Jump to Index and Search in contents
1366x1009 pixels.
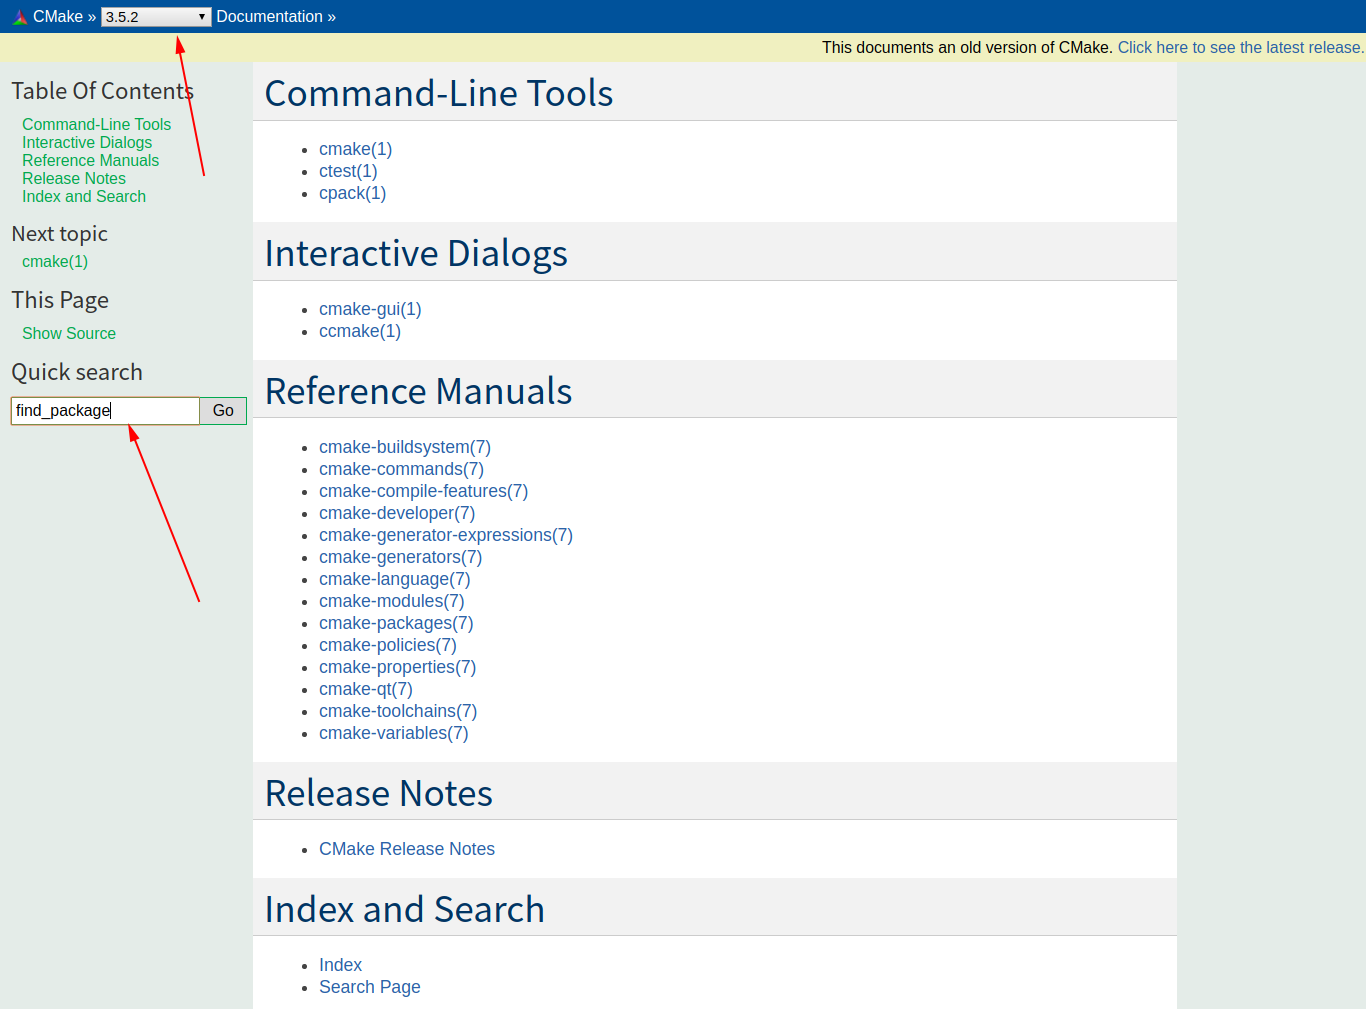tap(84, 196)
